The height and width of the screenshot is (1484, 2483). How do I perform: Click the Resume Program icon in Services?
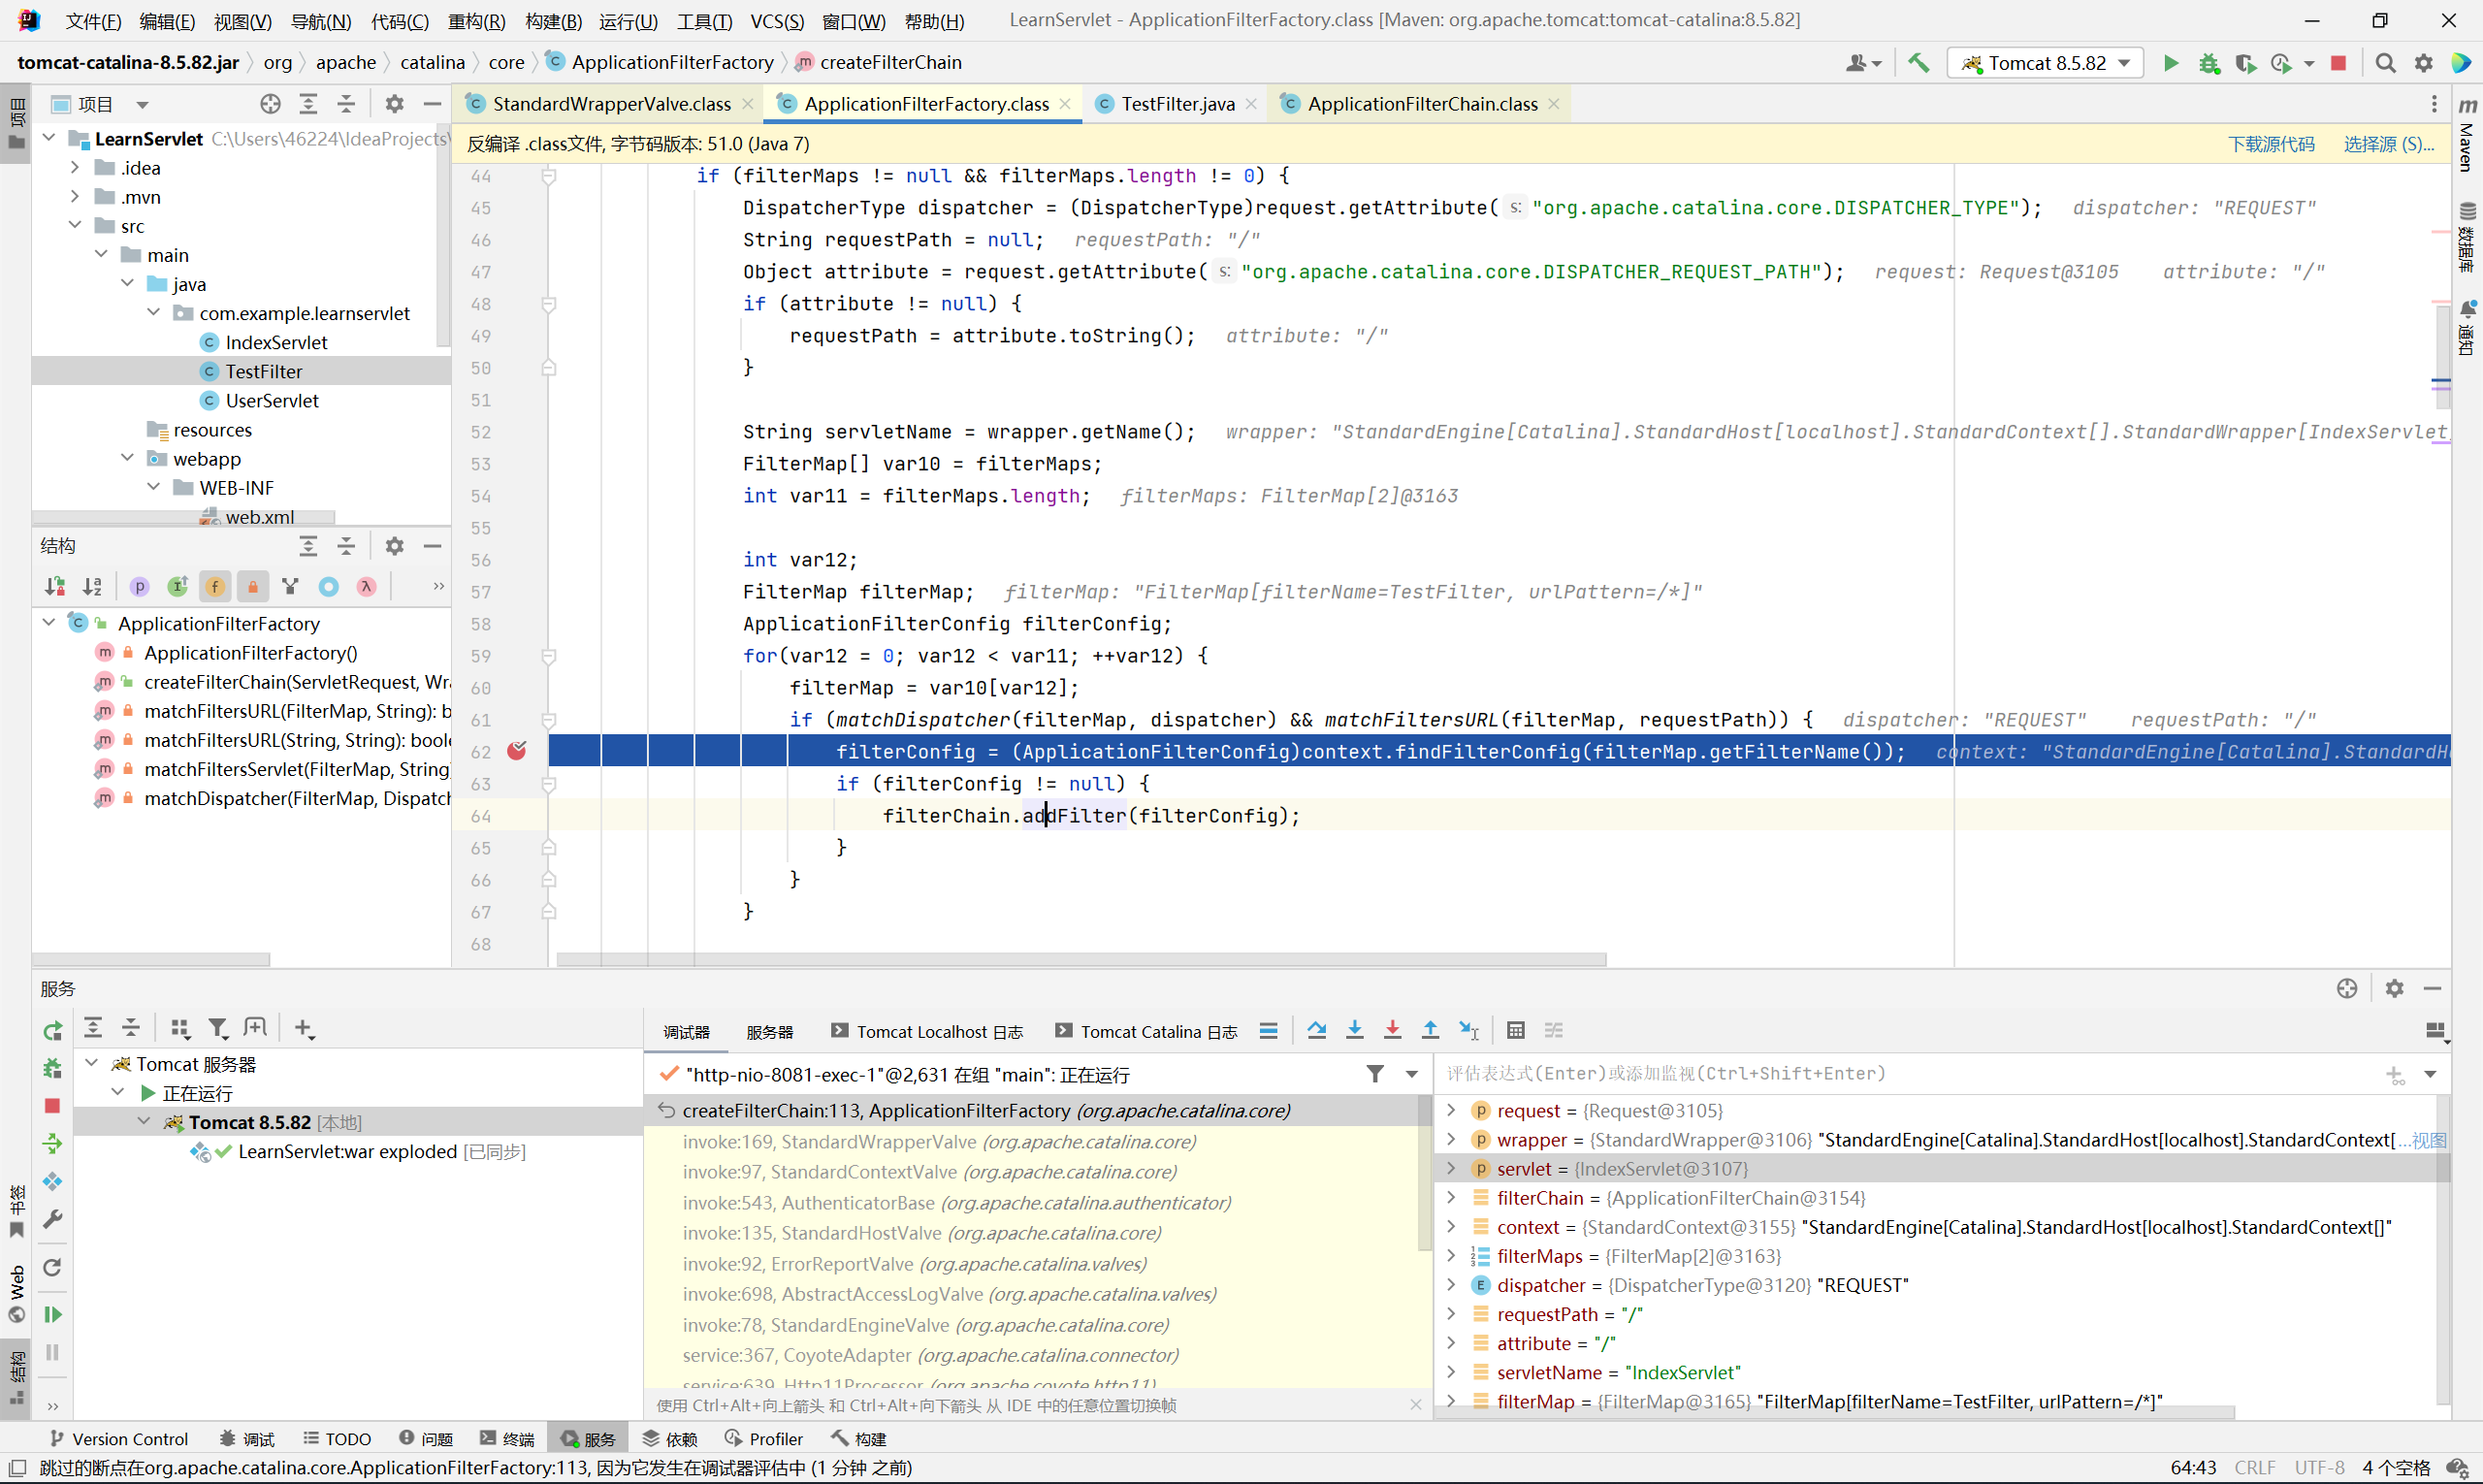53,1314
